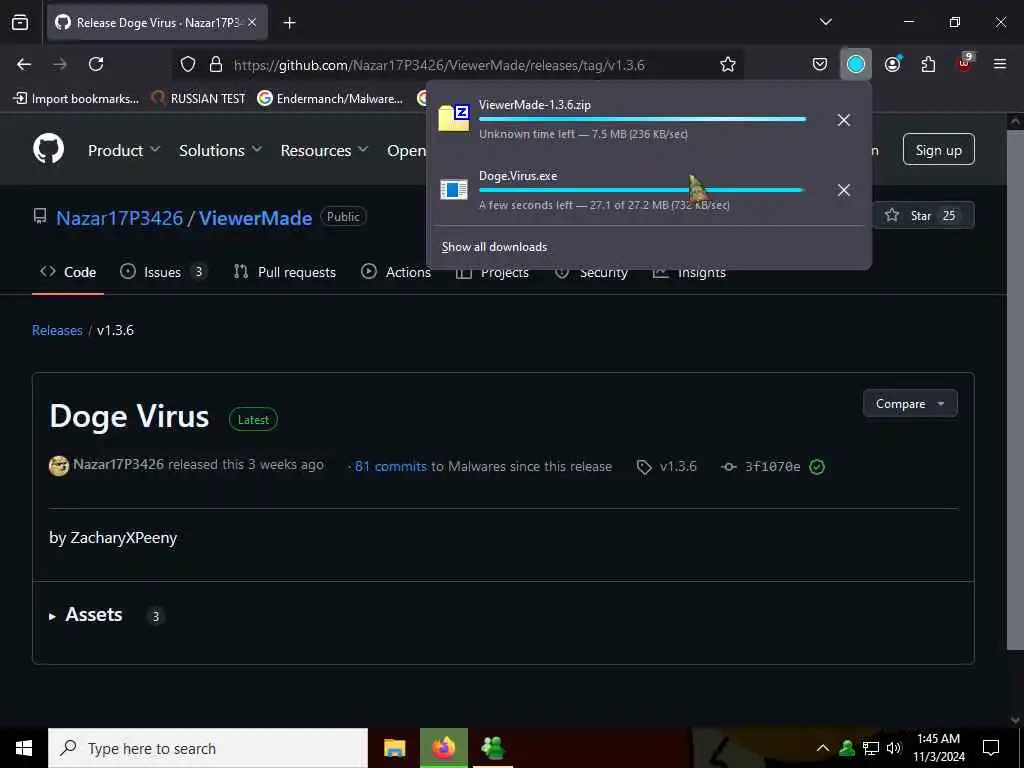Image resolution: width=1024 pixels, height=768 pixels.
Task: Expand the Resources menu
Action: coord(325,150)
